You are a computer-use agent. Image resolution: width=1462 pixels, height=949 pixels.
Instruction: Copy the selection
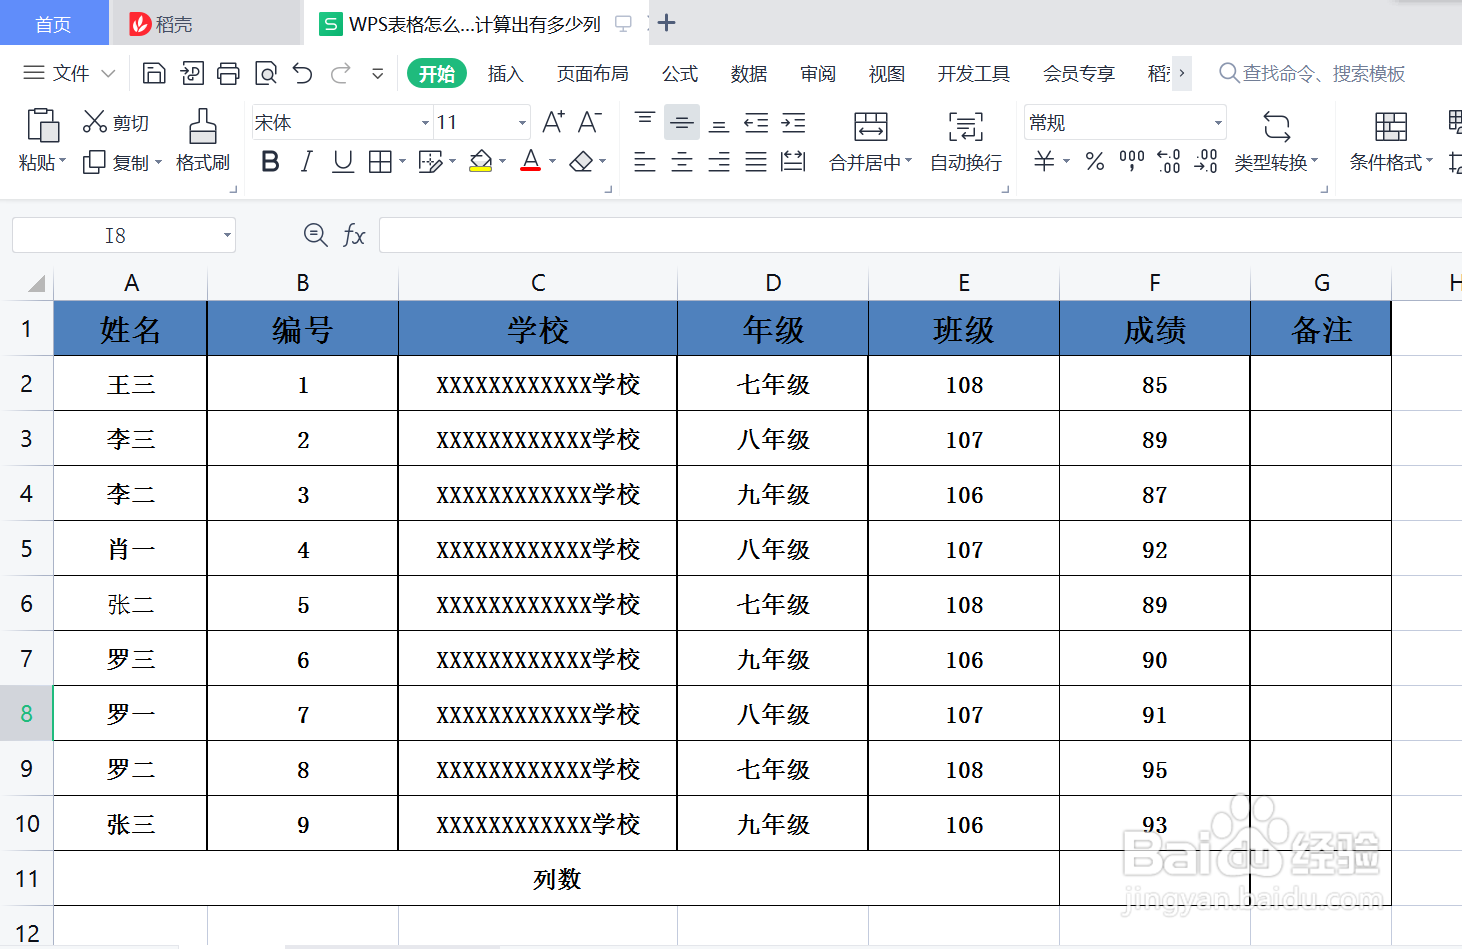(x=94, y=162)
